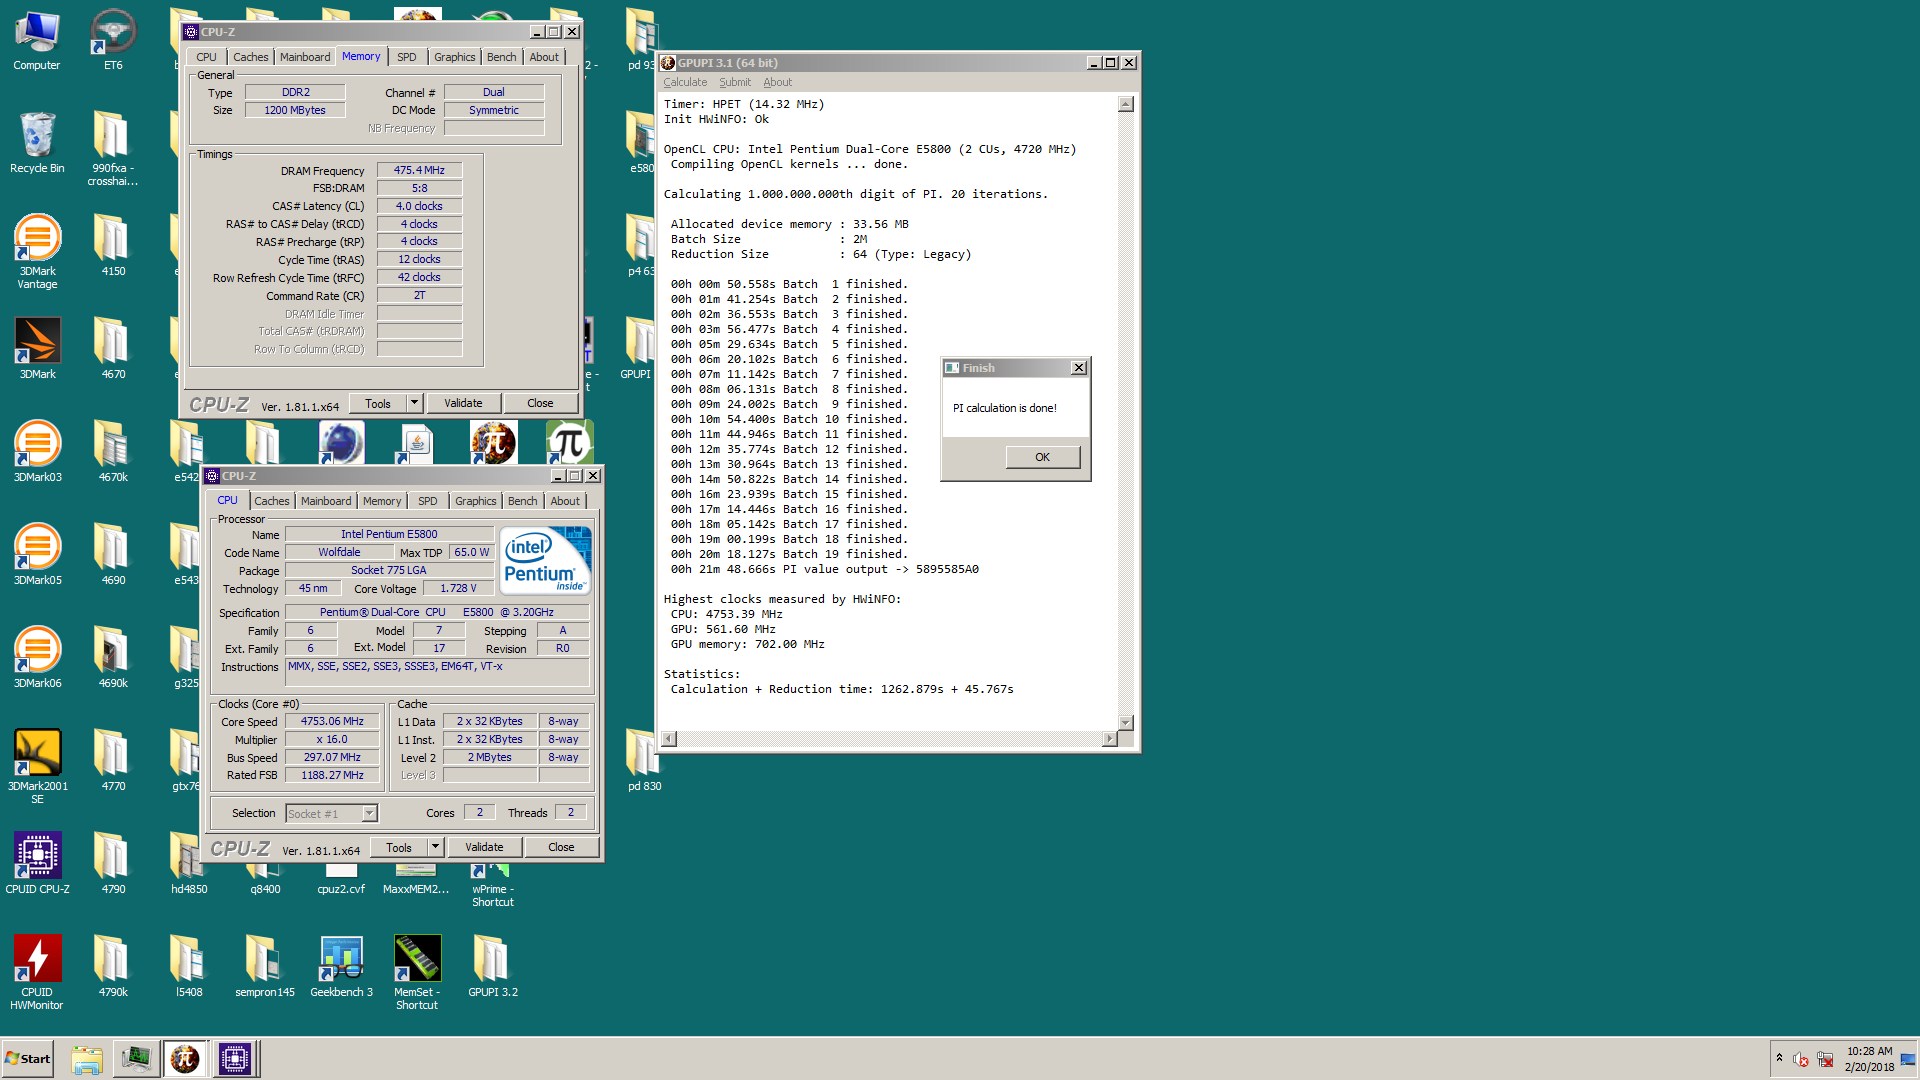Open CPUID HWMonitor desktop shortcut
This screenshot has width=1920, height=1080.
(37, 972)
